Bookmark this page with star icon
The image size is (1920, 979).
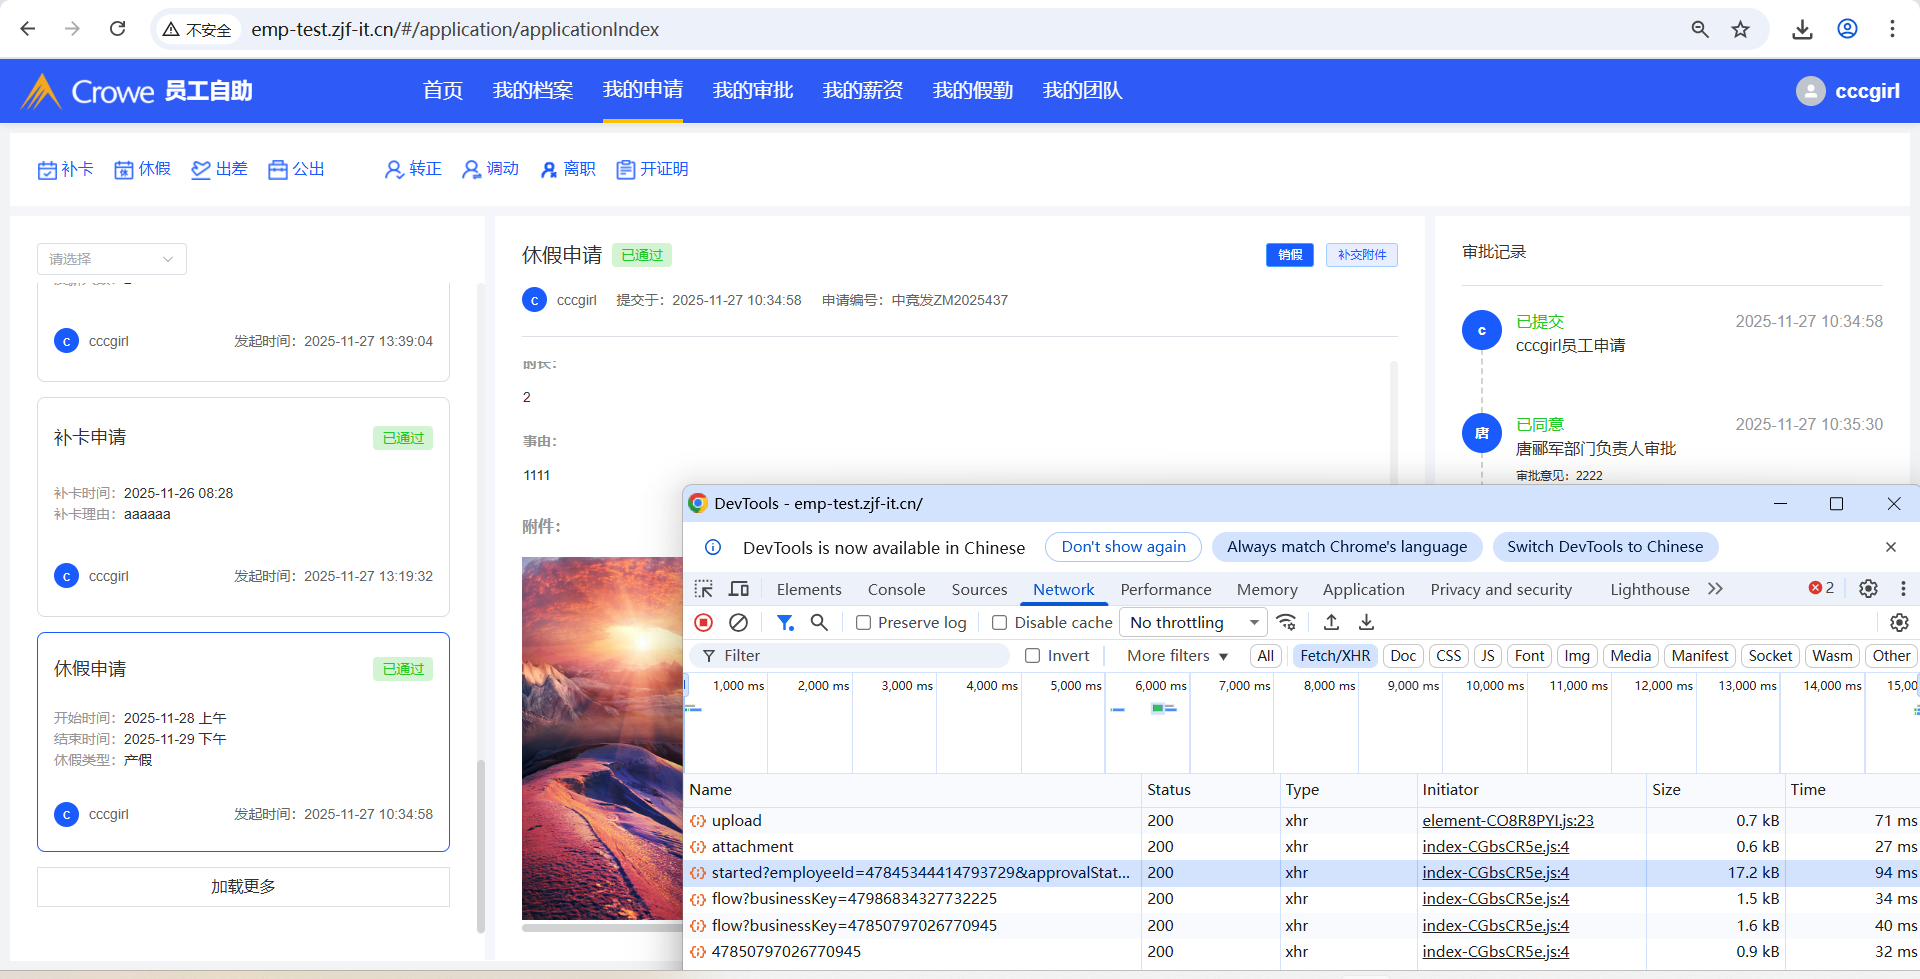coord(1741,29)
